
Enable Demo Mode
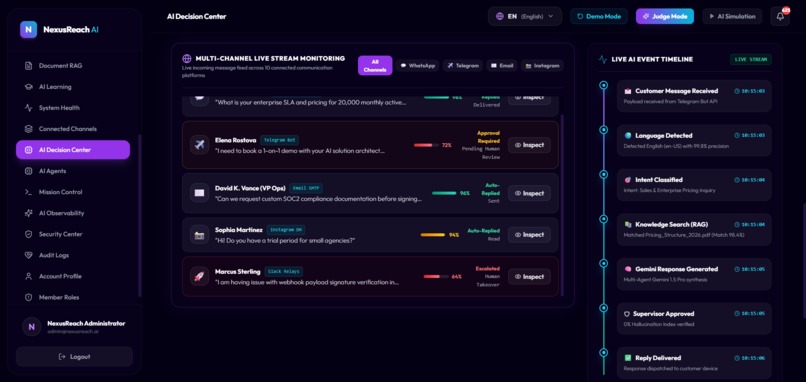[x=599, y=16]
